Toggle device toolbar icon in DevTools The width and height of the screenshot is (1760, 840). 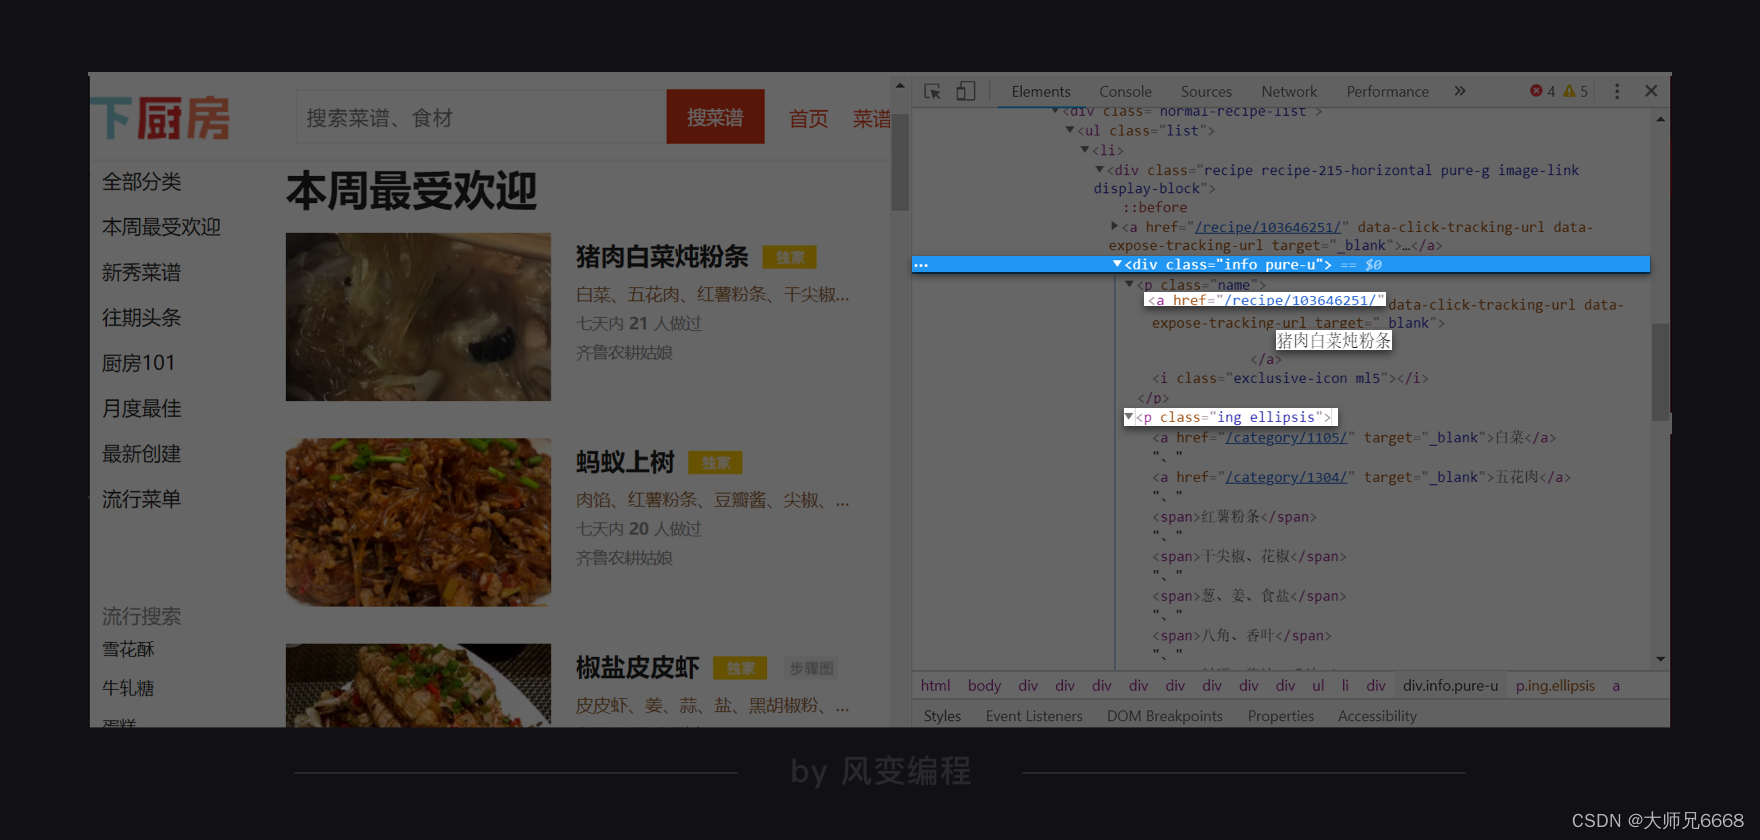click(965, 91)
